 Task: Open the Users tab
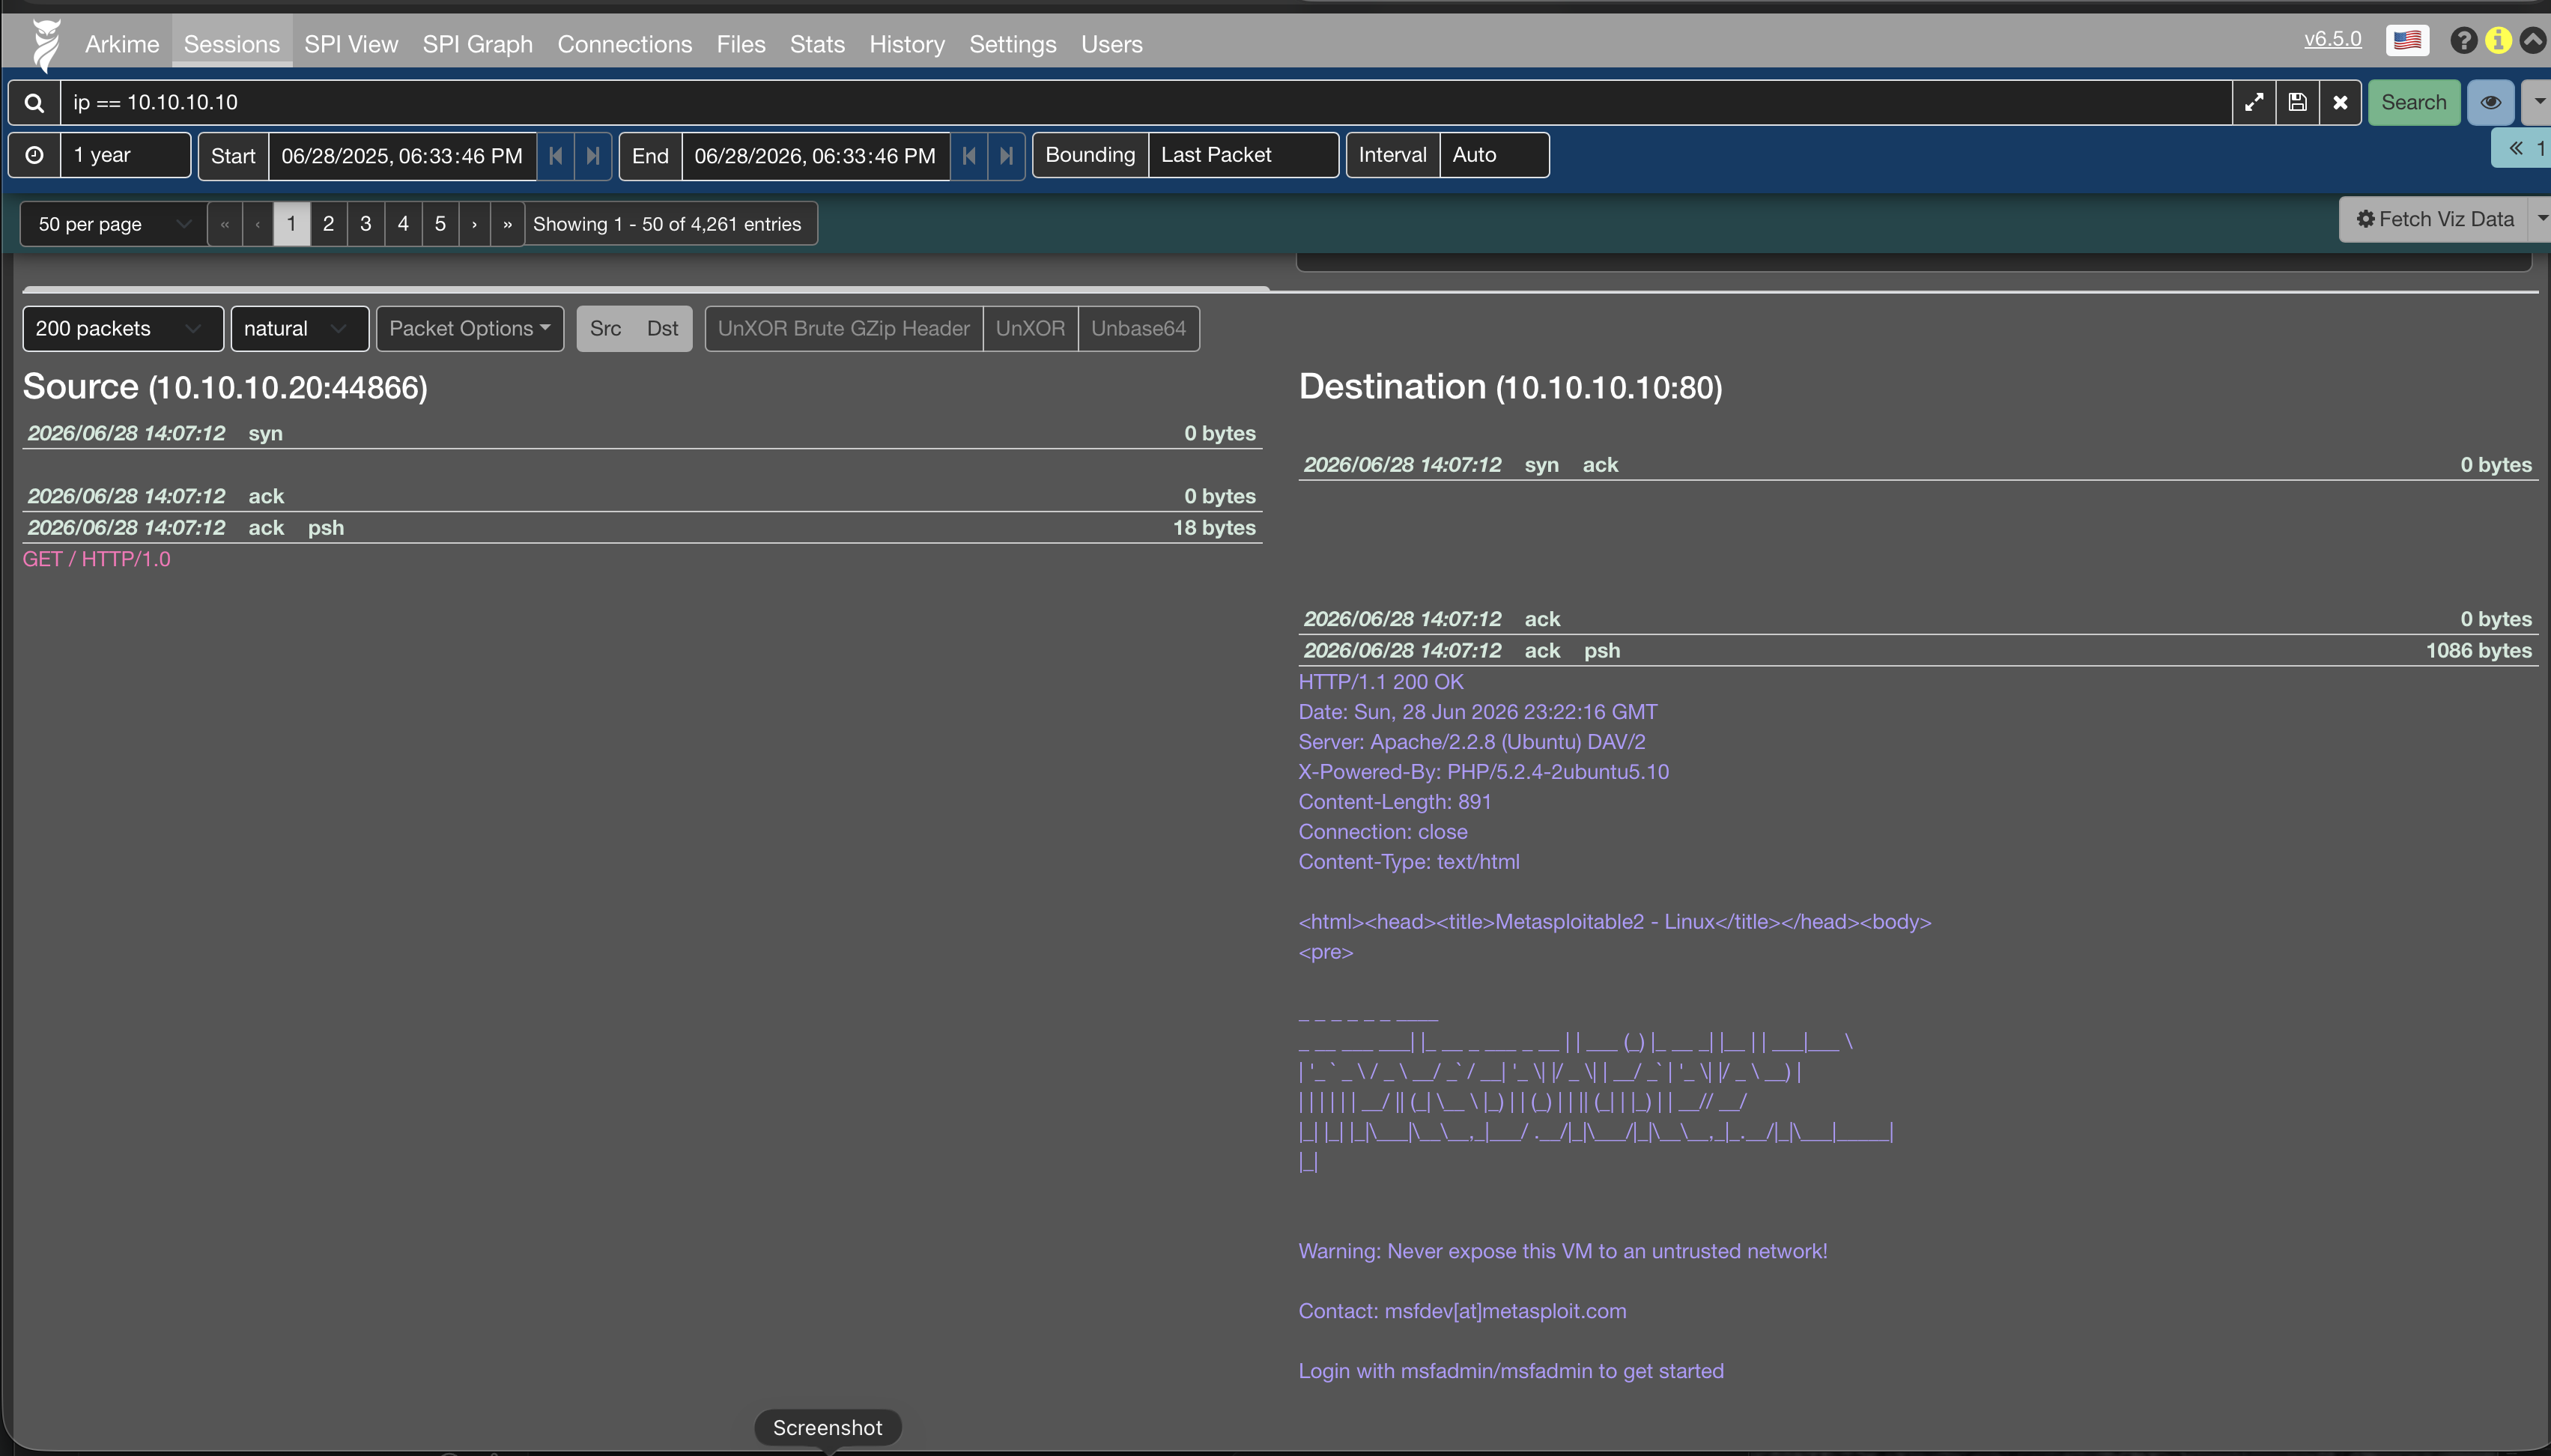pos(1111,44)
